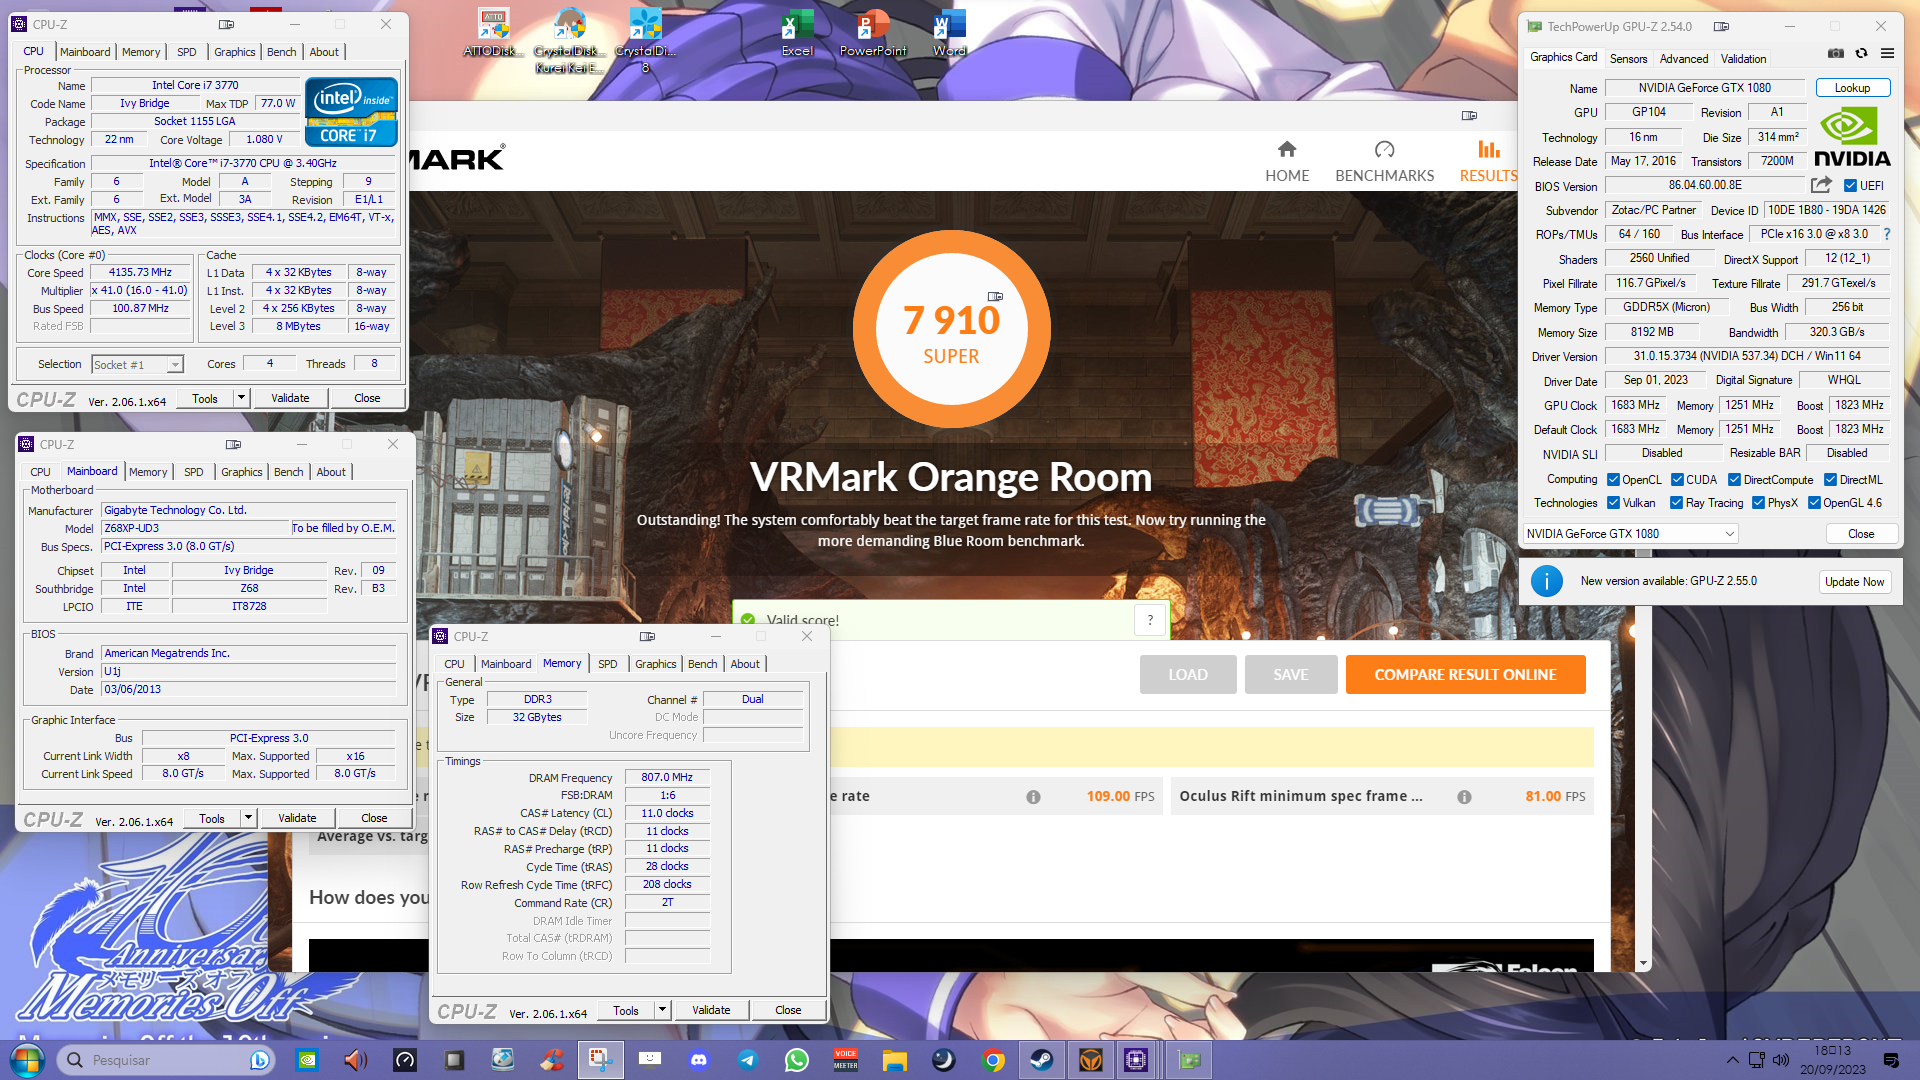Image resolution: width=1920 pixels, height=1080 pixels.
Task: Click the NVIDIA logo in GPU-Z
Action: coord(1852,137)
